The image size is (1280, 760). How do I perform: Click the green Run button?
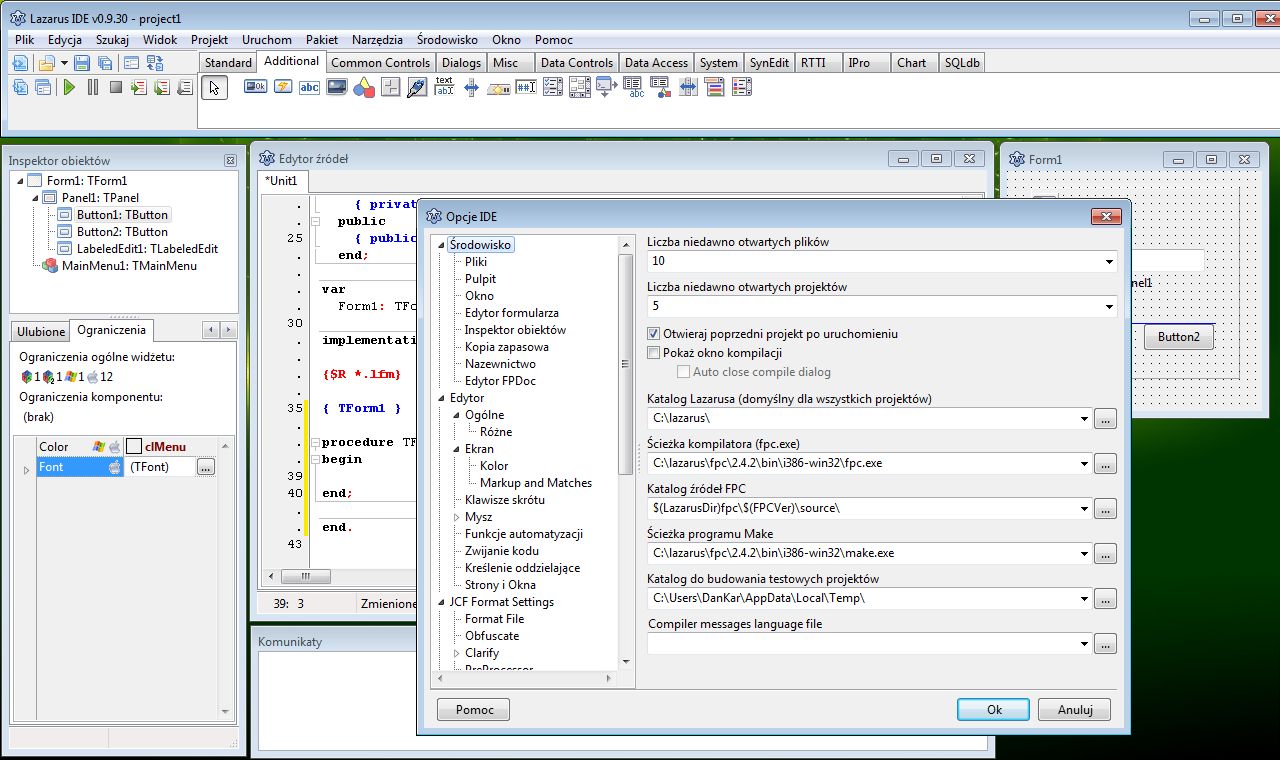[69, 87]
